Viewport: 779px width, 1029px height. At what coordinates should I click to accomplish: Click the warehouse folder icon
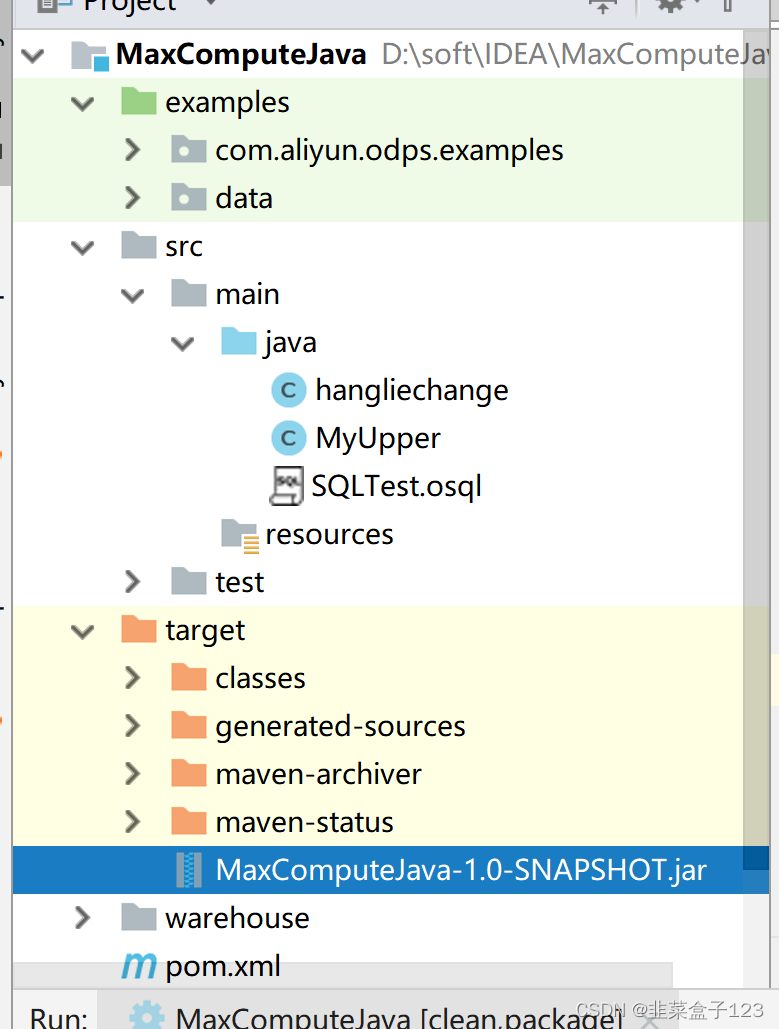pyautogui.click(x=138, y=916)
